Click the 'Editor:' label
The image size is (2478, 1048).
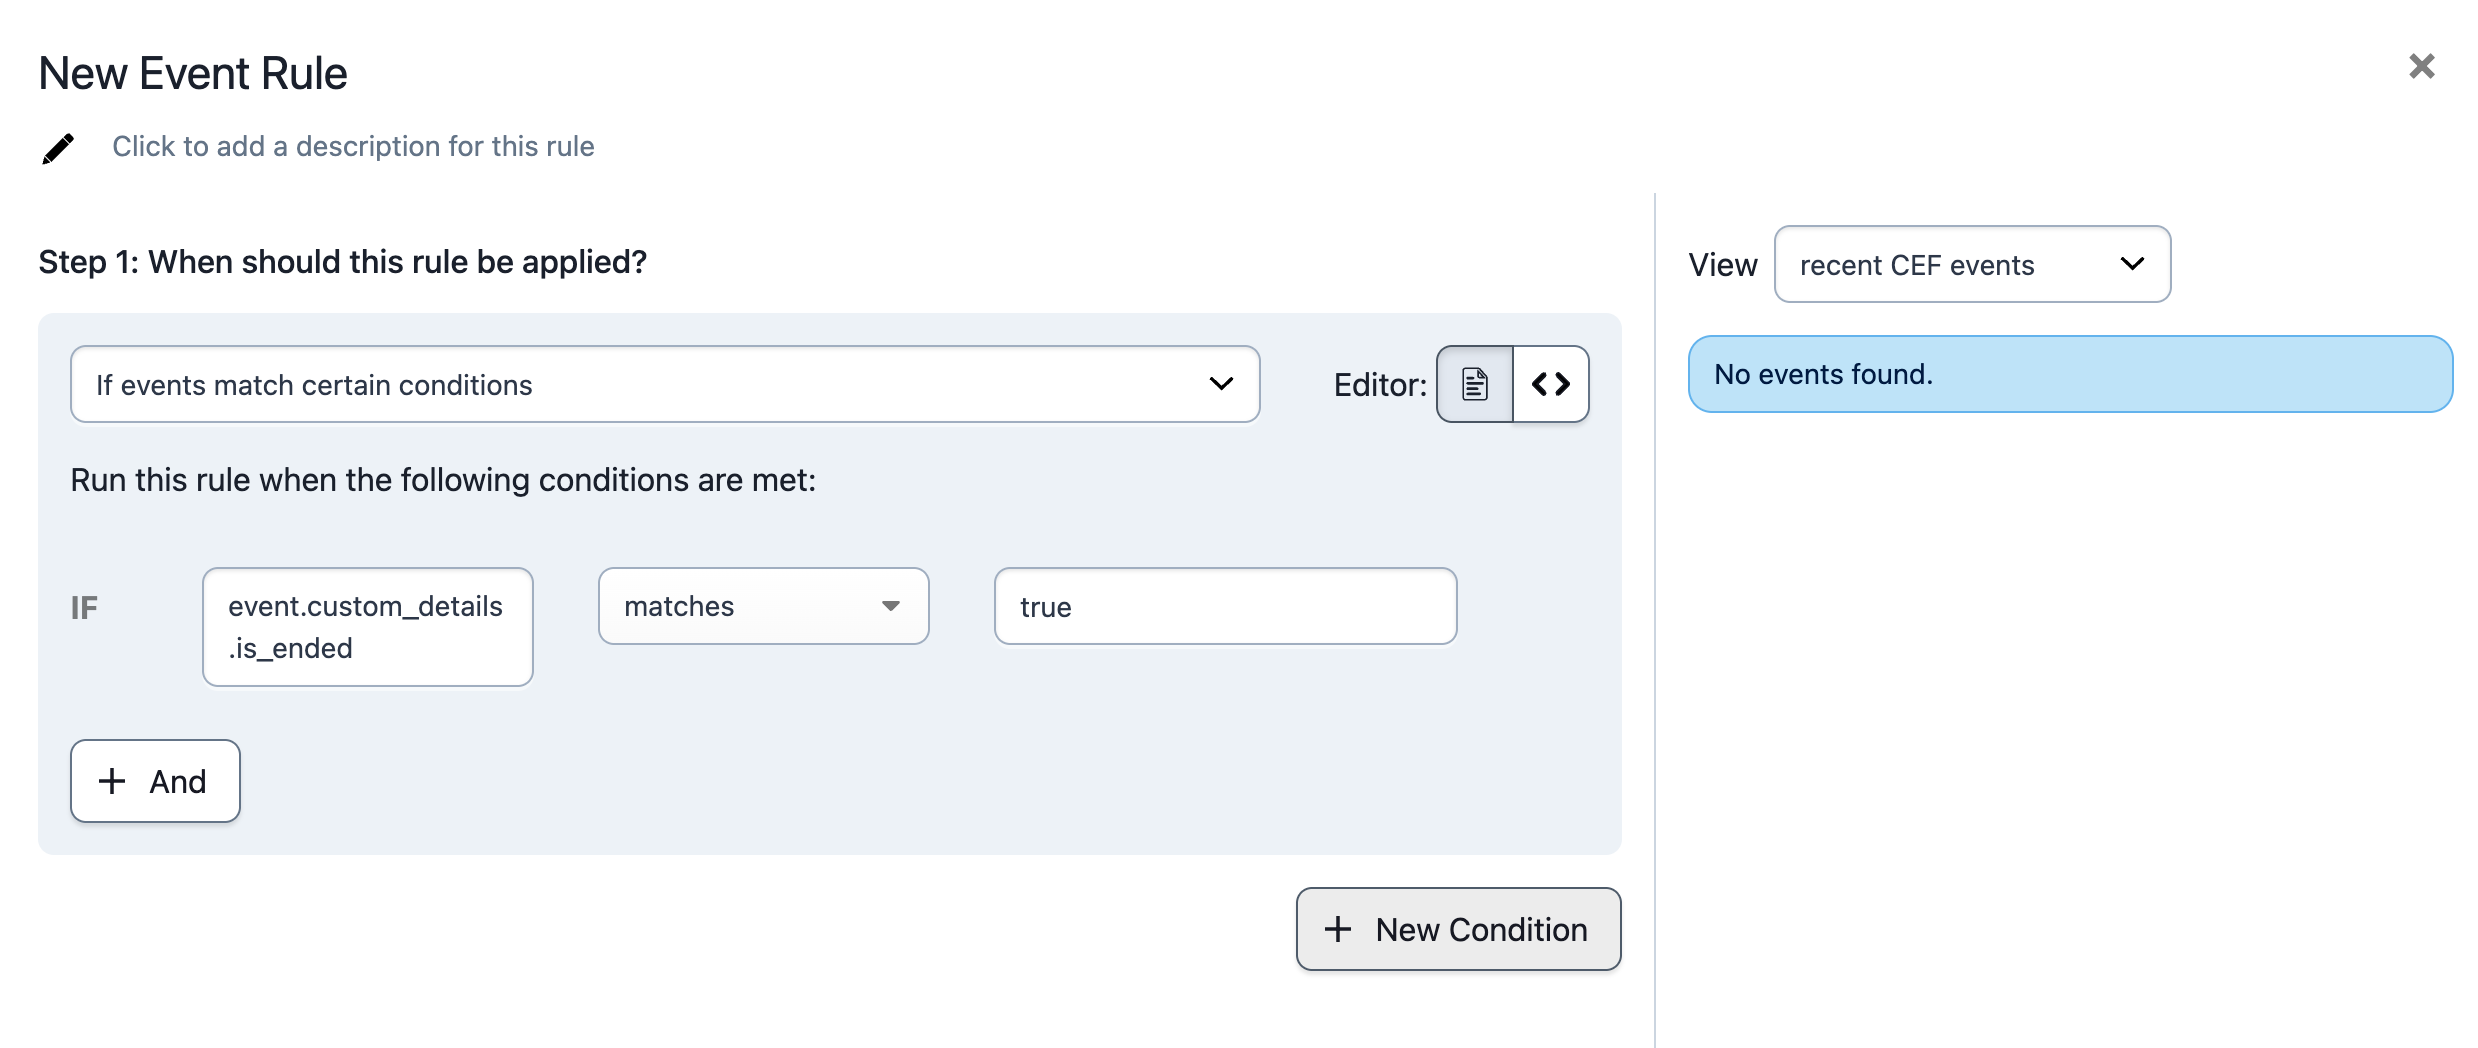coord(1380,385)
